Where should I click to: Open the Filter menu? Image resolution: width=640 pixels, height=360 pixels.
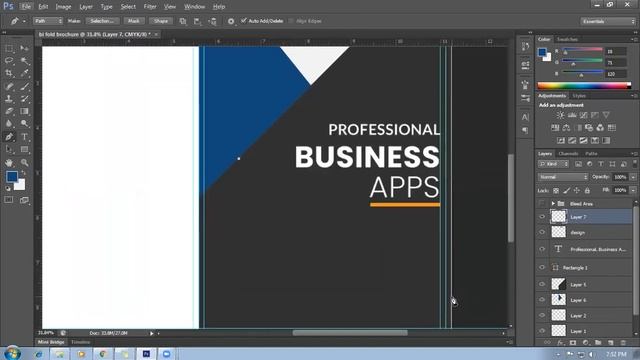click(150, 7)
